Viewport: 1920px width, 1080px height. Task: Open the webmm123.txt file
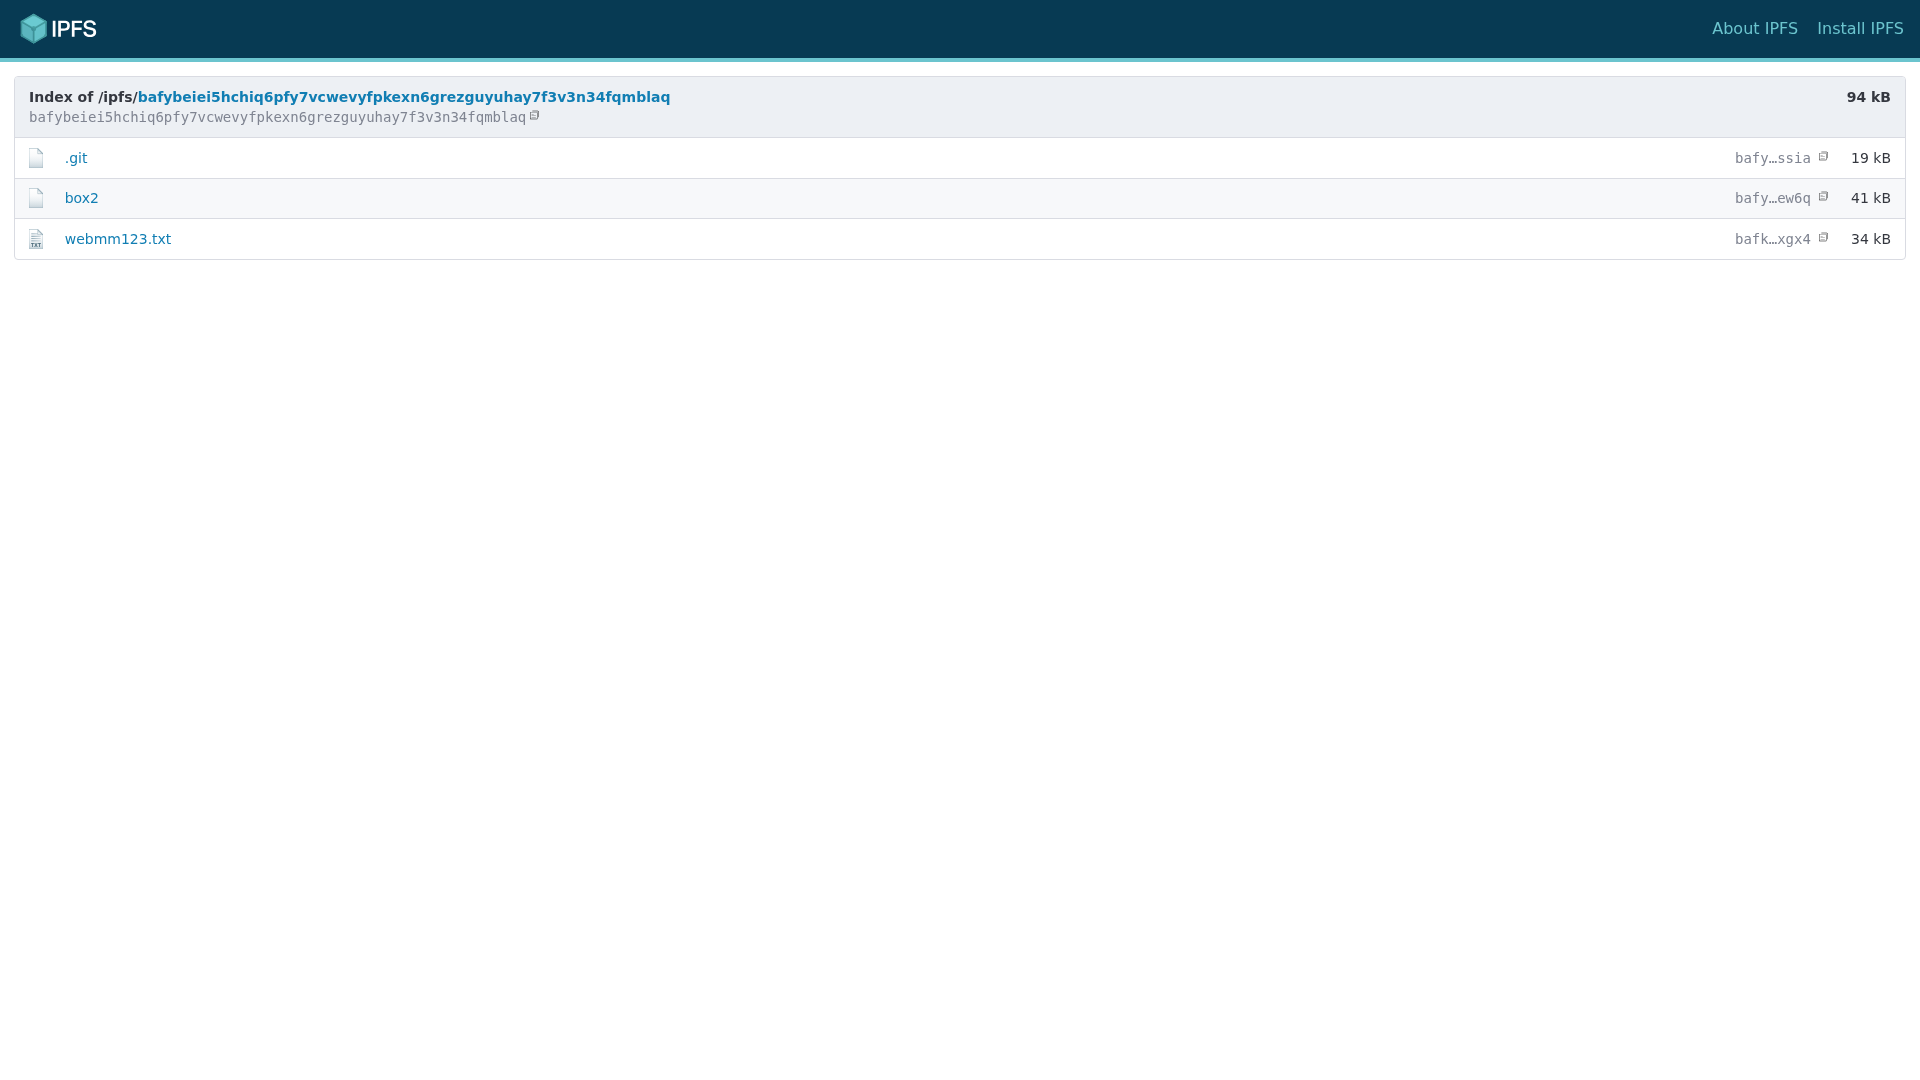[118, 239]
